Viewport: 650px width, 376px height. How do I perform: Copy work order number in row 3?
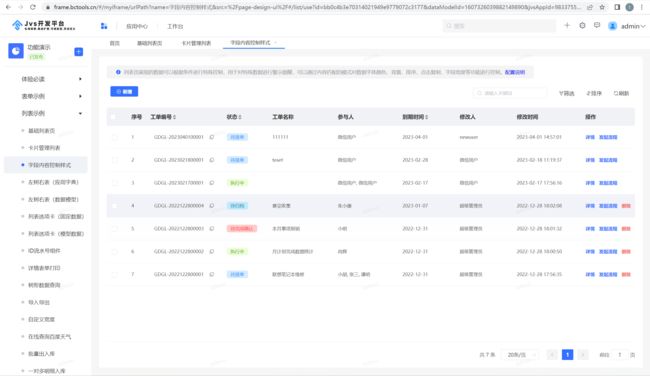click(212, 182)
